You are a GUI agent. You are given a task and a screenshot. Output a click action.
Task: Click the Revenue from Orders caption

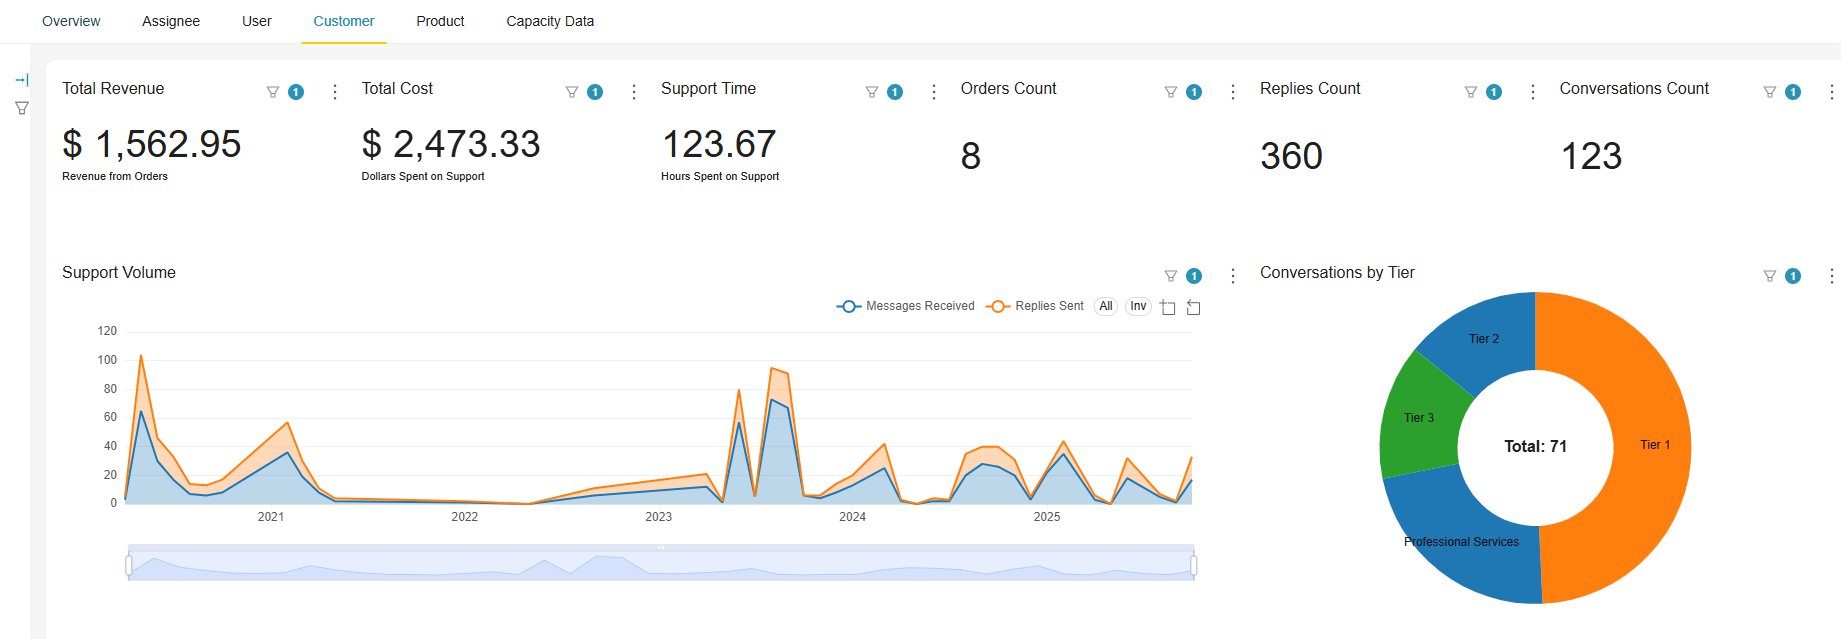pyautogui.click(x=115, y=176)
